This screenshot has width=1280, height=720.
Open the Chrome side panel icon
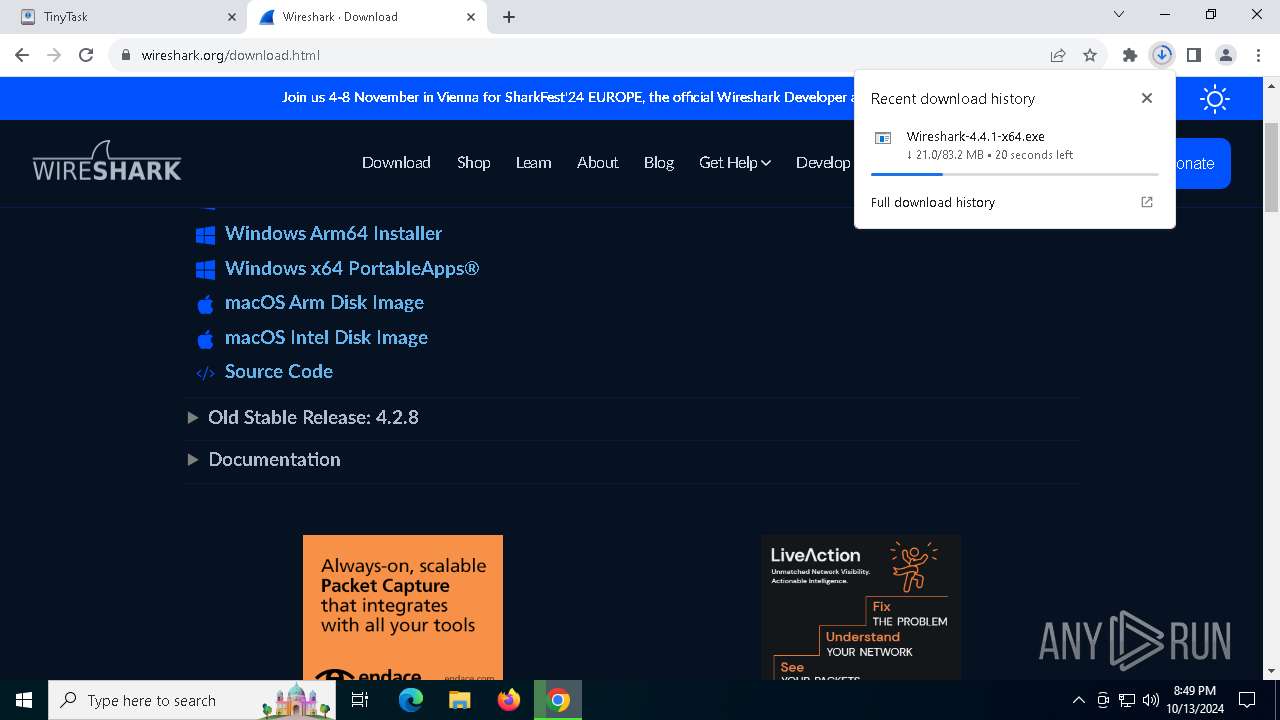pos(1193,55)
